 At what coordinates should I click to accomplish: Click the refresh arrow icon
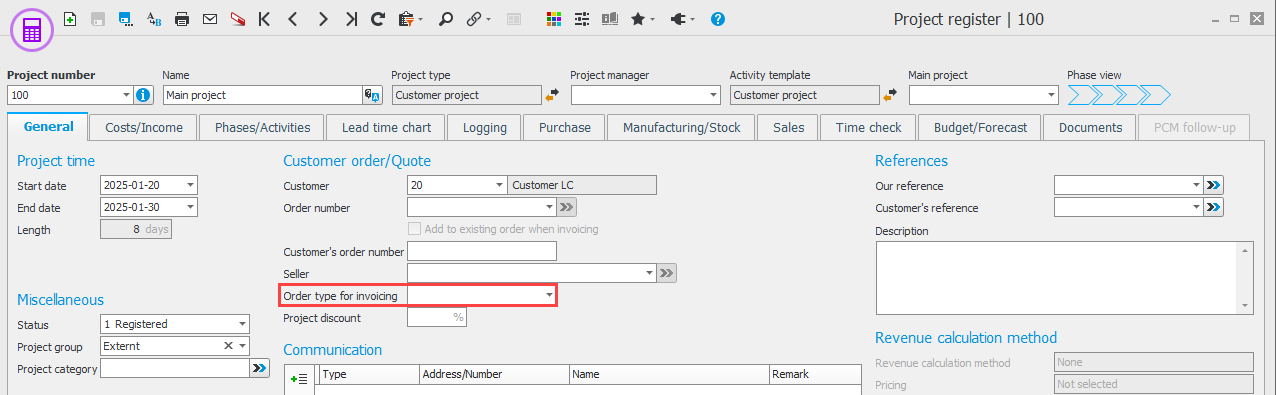377,18
